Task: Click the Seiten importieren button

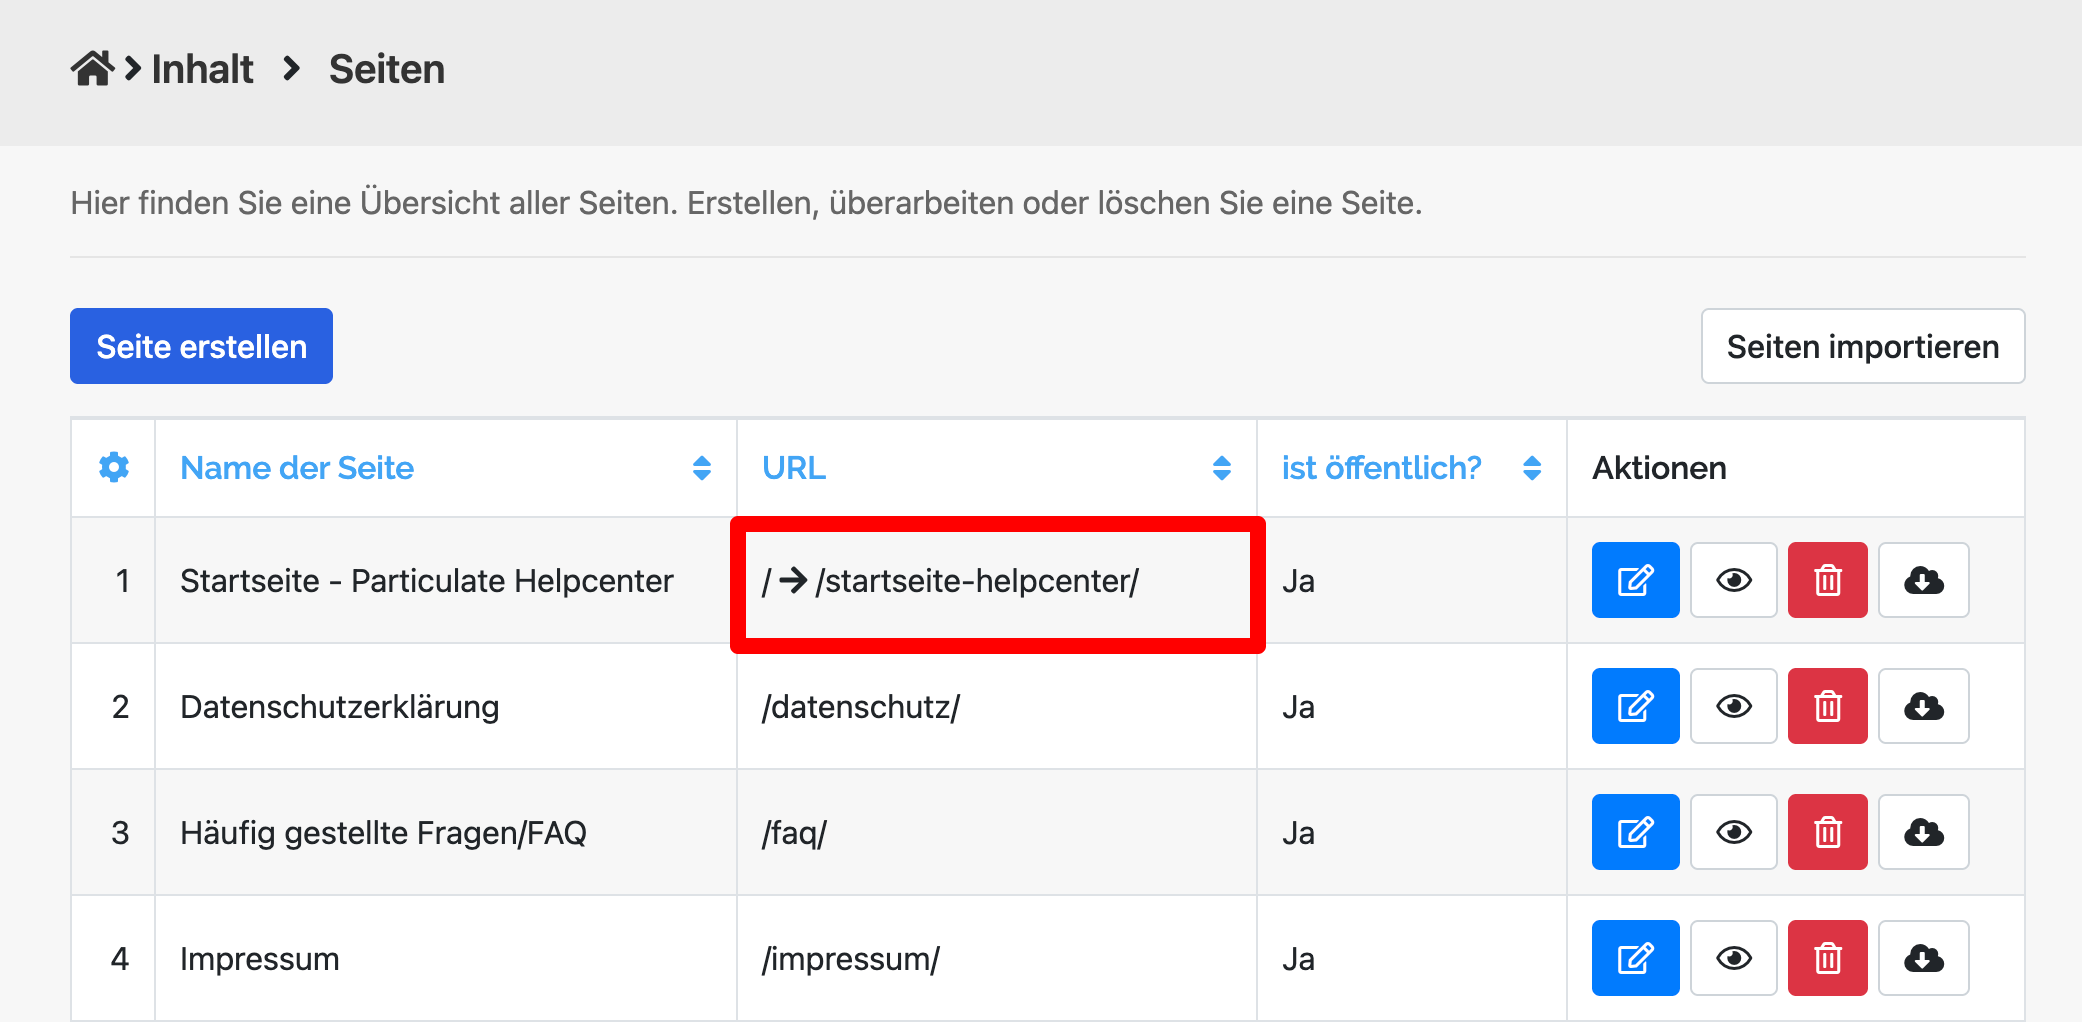Action: (1862, 346)
